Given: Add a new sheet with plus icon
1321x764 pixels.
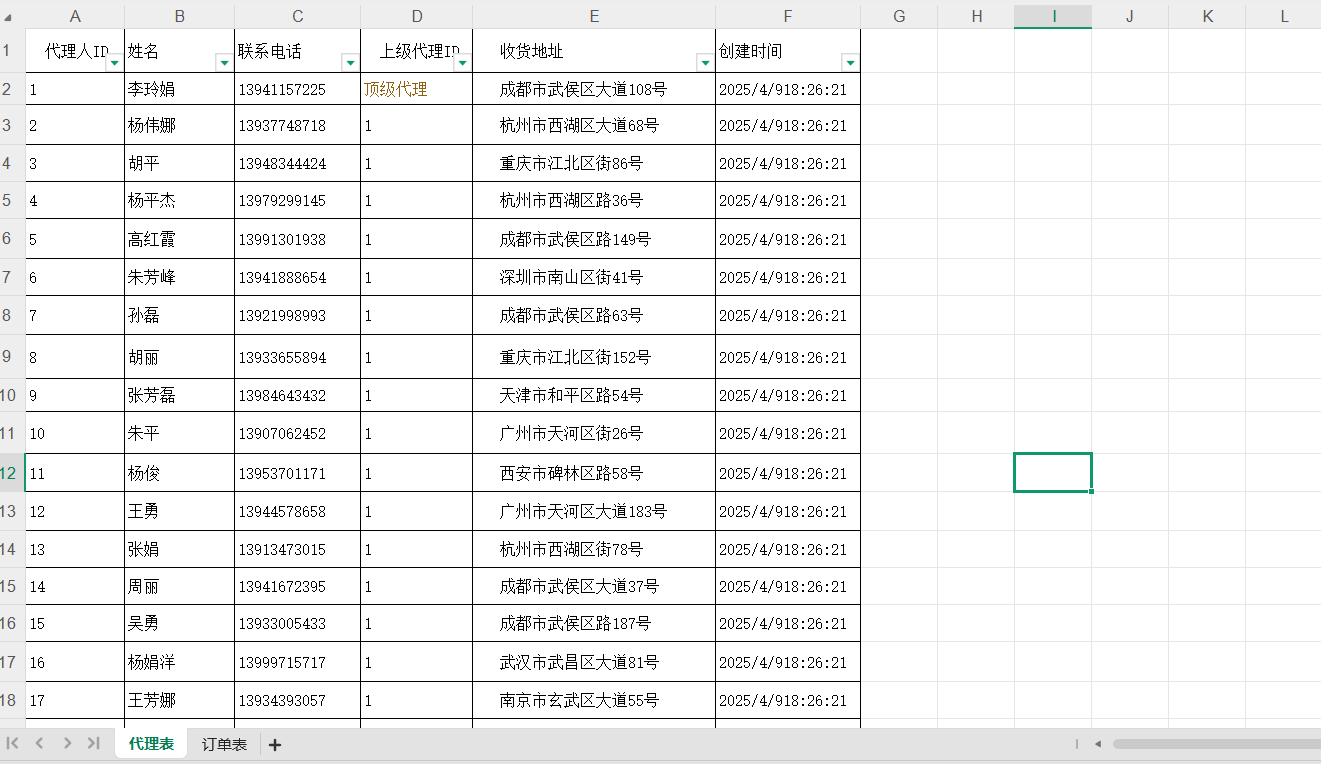Looking at the screenshot, I should tap(275, 744).
